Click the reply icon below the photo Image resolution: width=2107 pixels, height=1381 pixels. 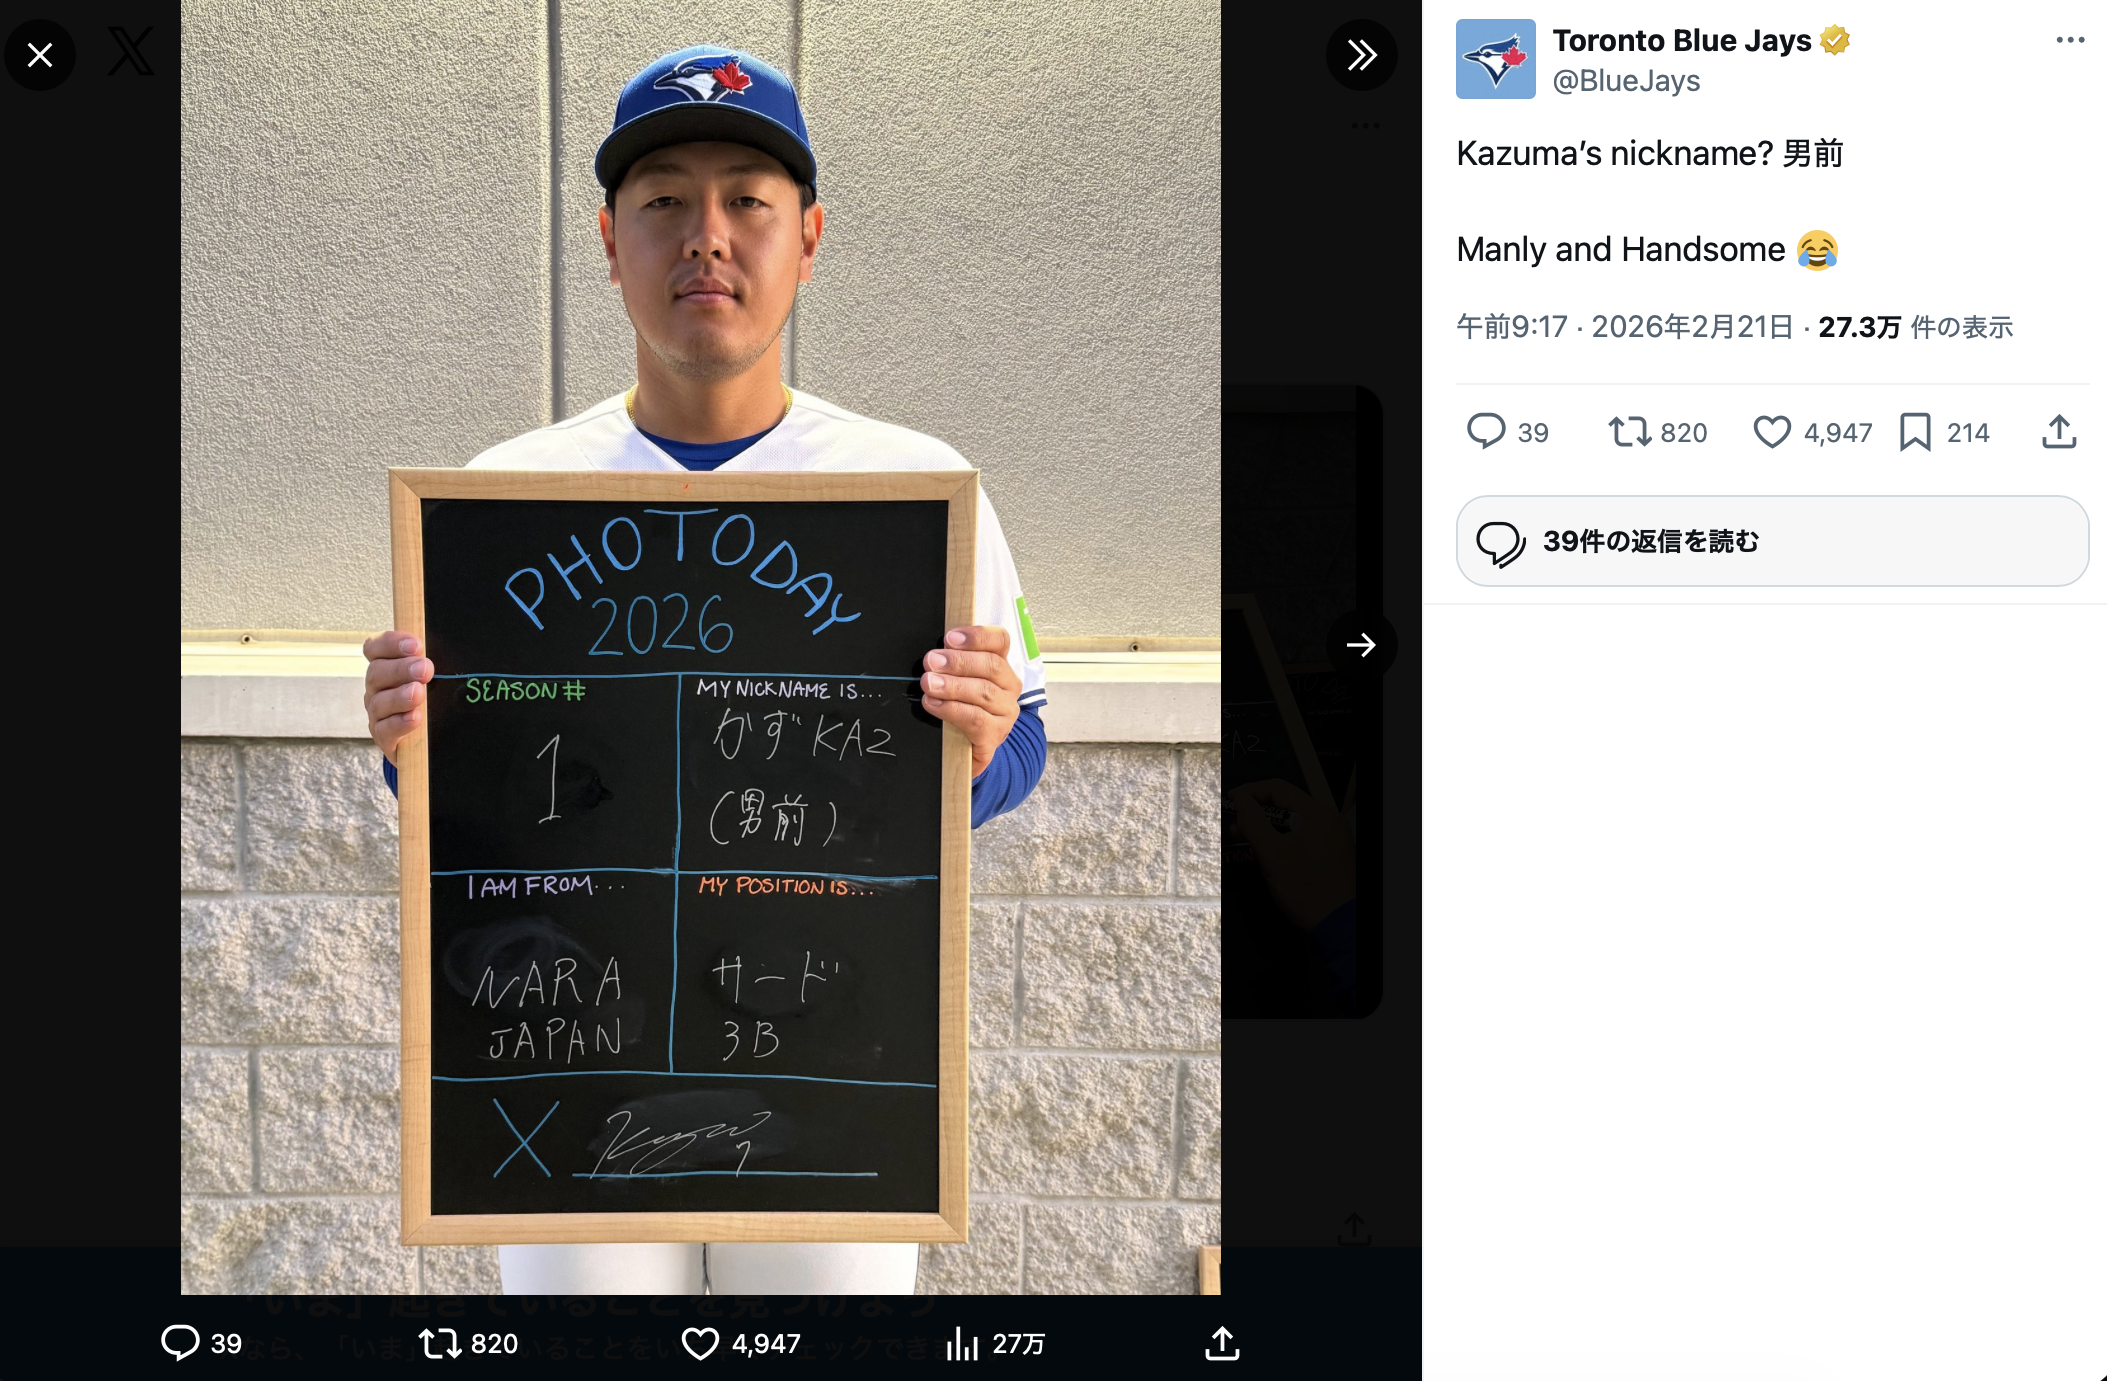181,1342
